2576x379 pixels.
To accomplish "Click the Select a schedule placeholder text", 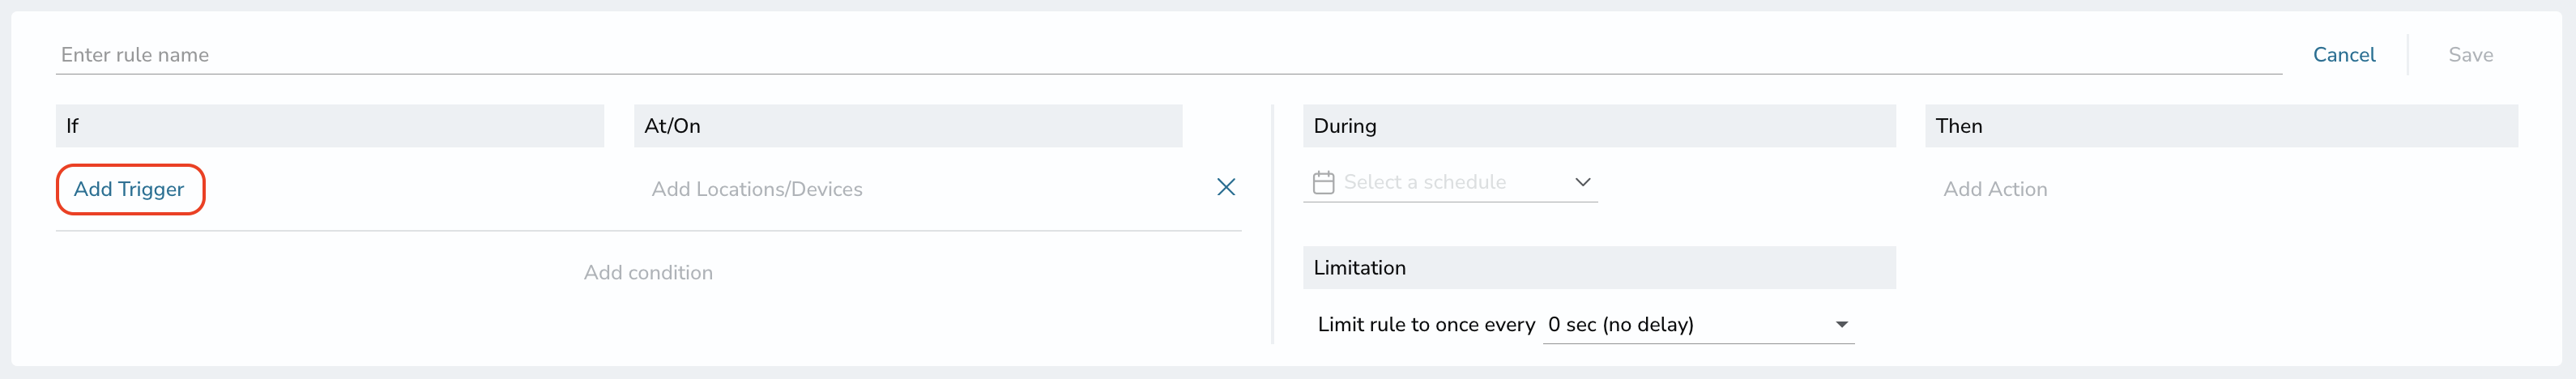I will point(1424,182).
